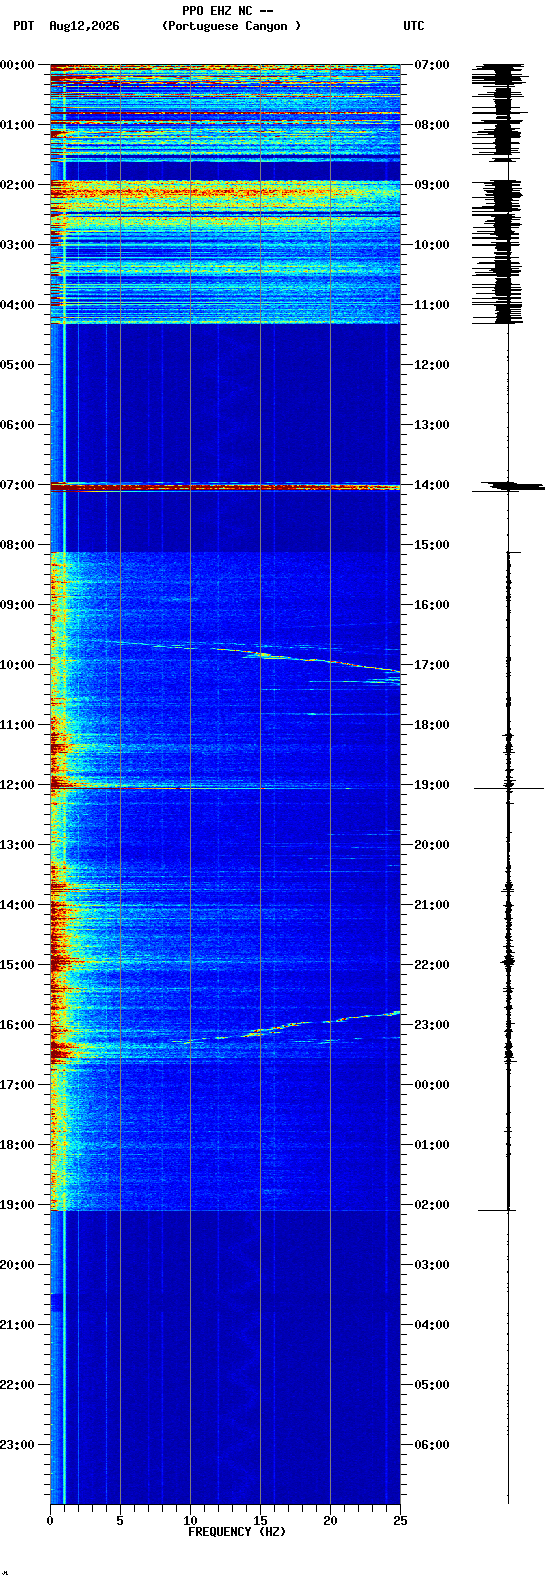Click the 12:00 PDT time label

(x=17, y=785)
